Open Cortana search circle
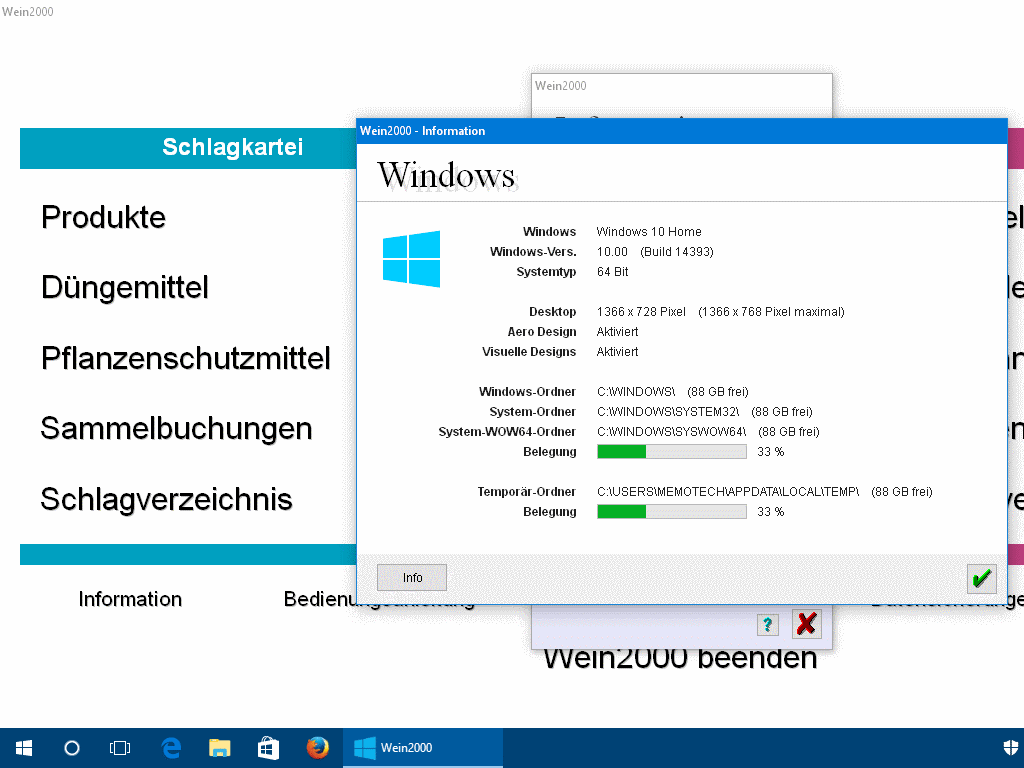The image size is (1024, 768). (x=72, y=747)
